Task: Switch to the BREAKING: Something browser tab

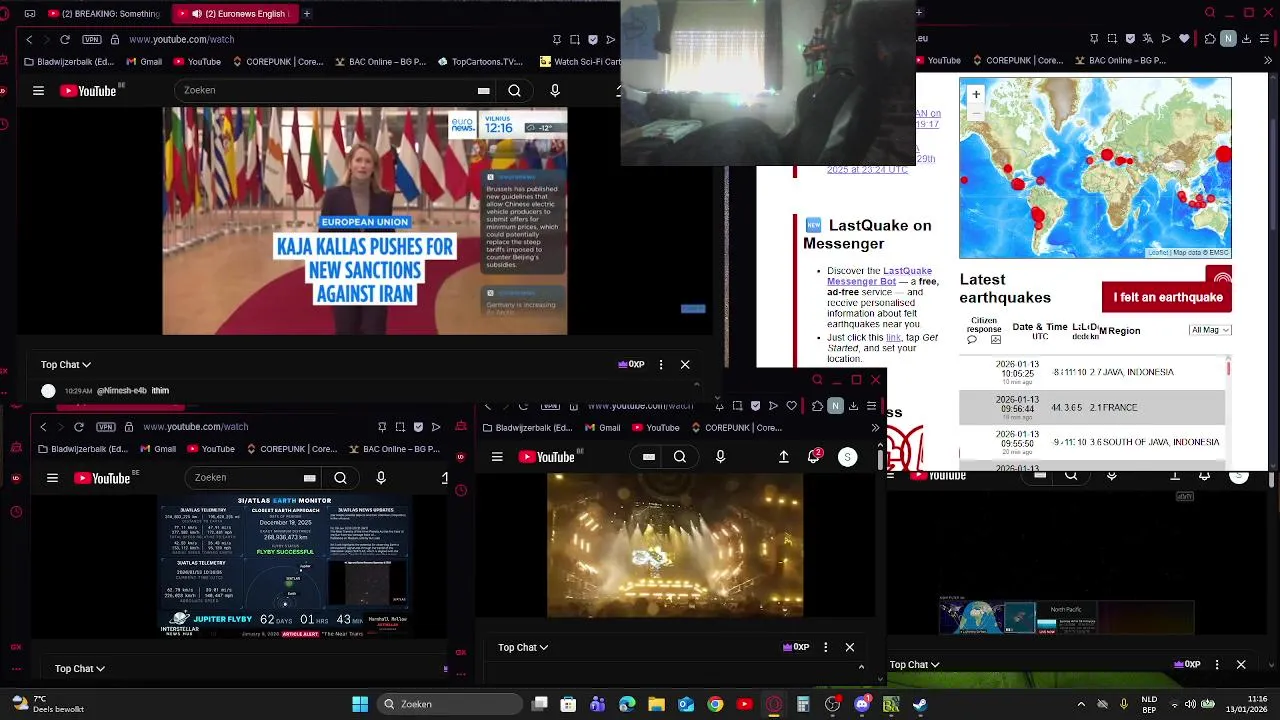Action: click(x=105, y=14)
